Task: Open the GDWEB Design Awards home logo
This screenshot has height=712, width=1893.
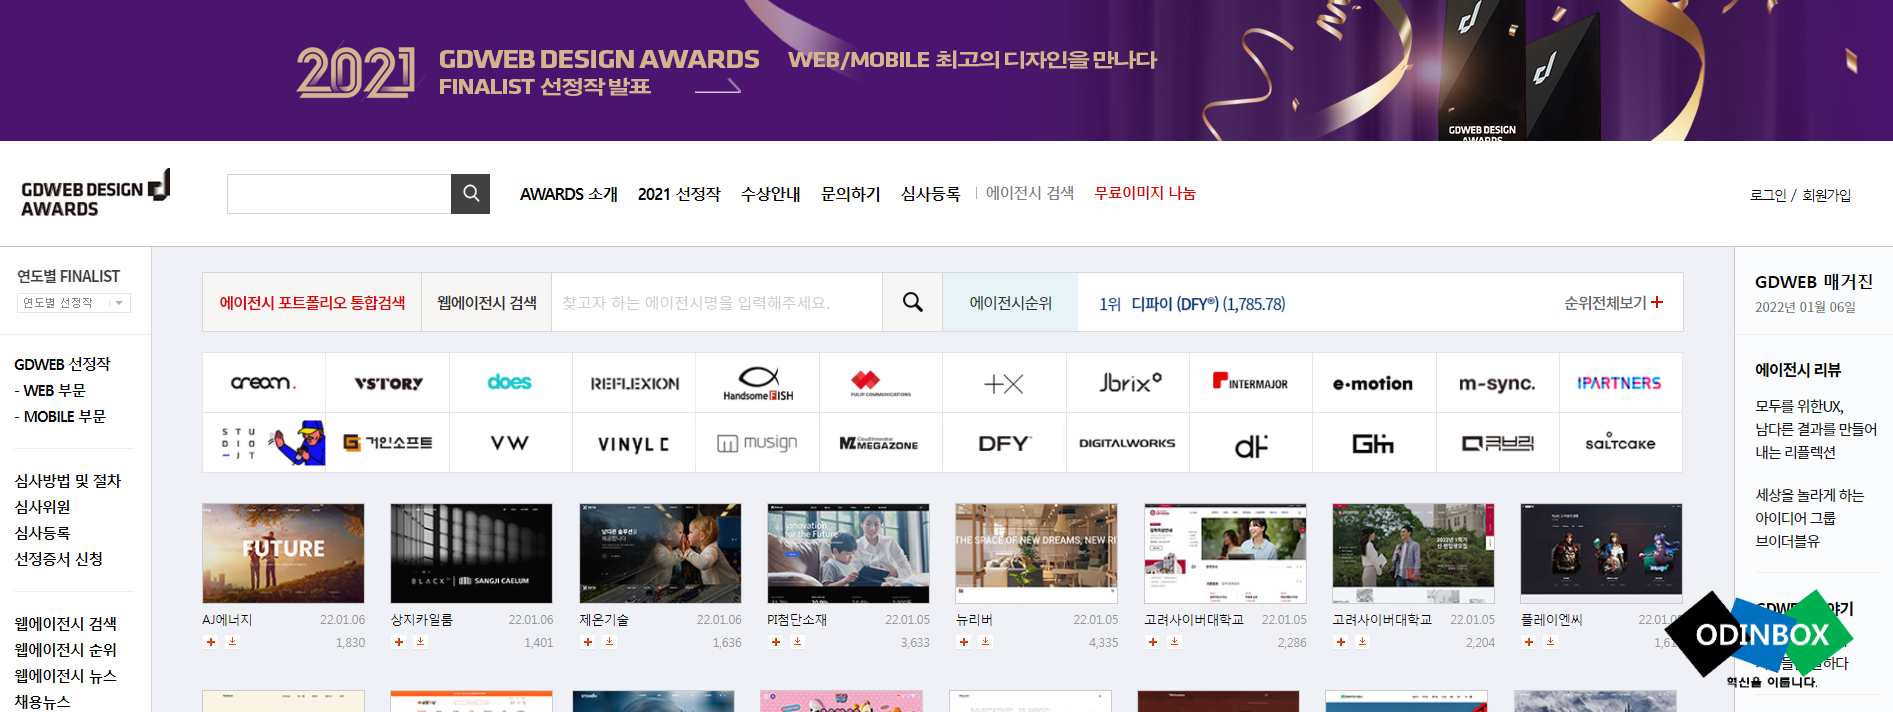Action: pyautogui.click(x=96, y=194)
